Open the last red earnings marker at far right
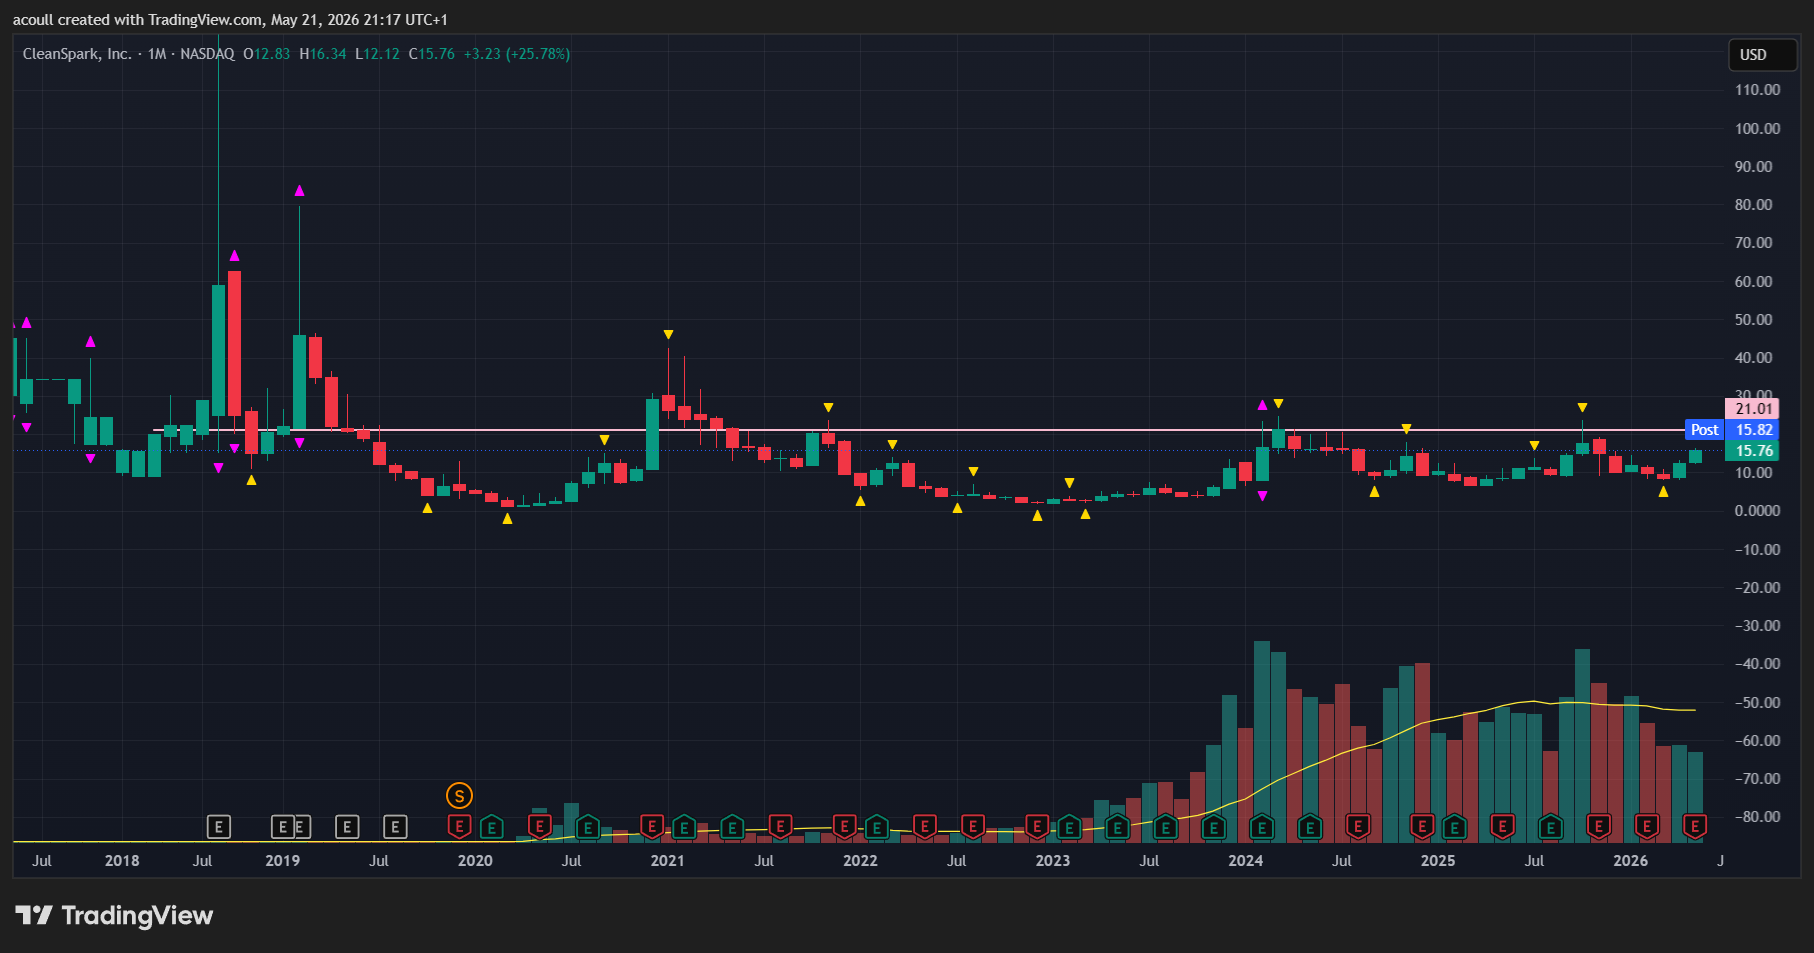This screenshot has height=953, width=1814. pyautogui.click(x=1695, y=827)
